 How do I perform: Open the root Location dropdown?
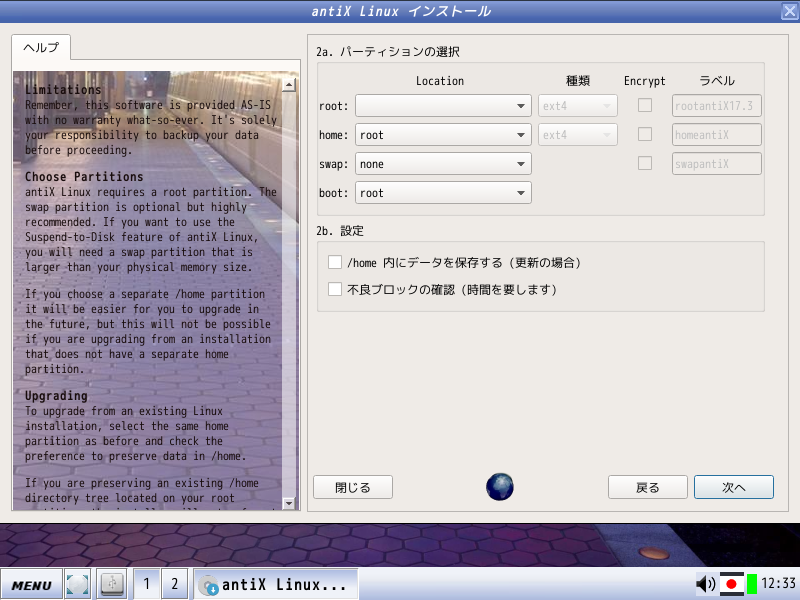click(443, 106)
